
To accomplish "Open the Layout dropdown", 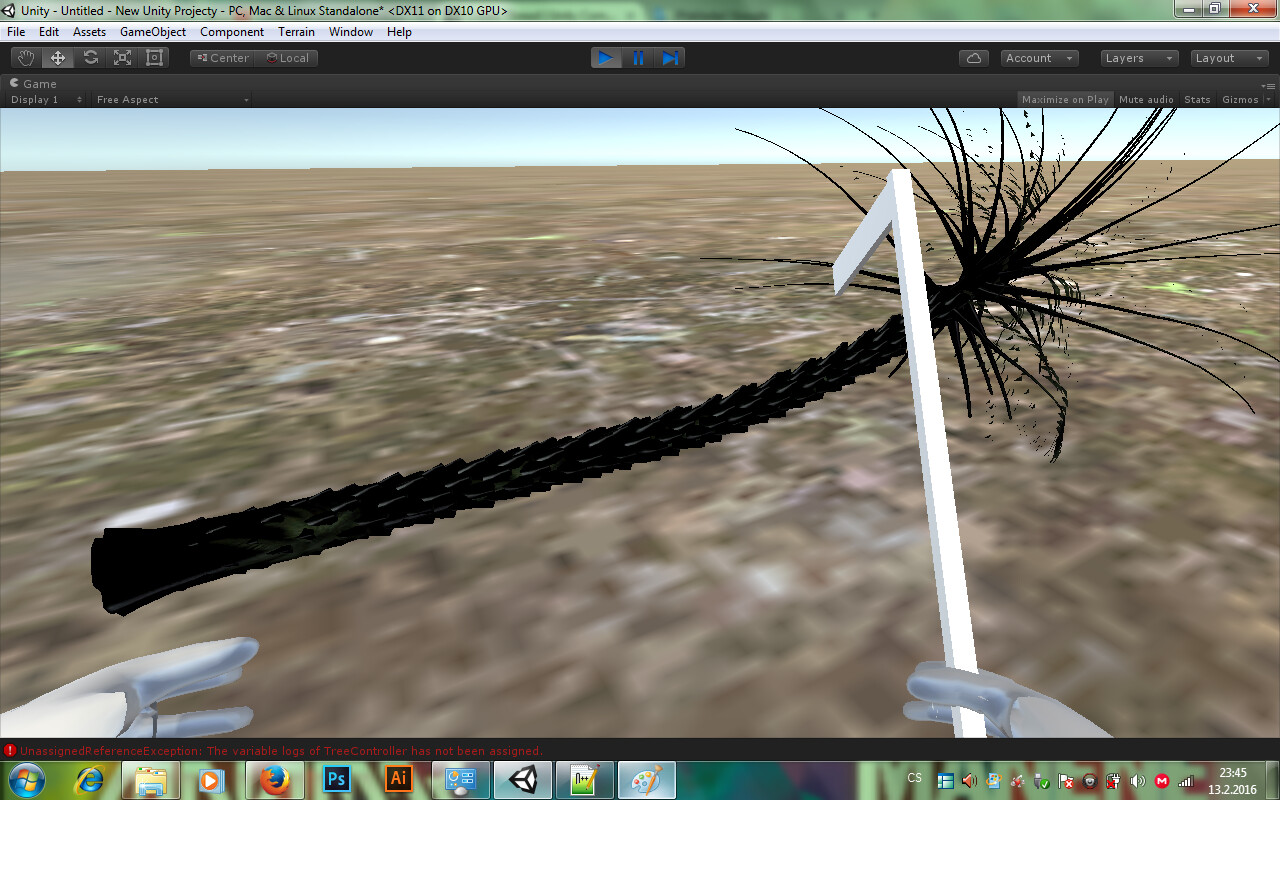I will click(1228, 57).
